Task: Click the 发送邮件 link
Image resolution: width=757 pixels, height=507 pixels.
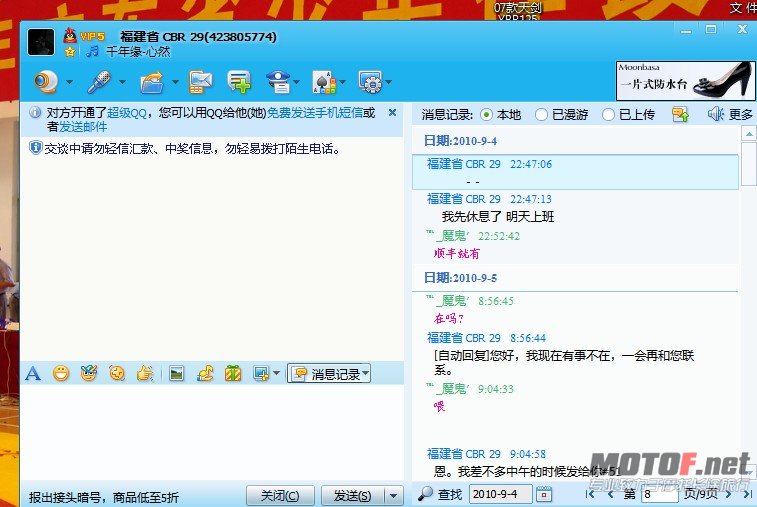Action: point(83,127)
